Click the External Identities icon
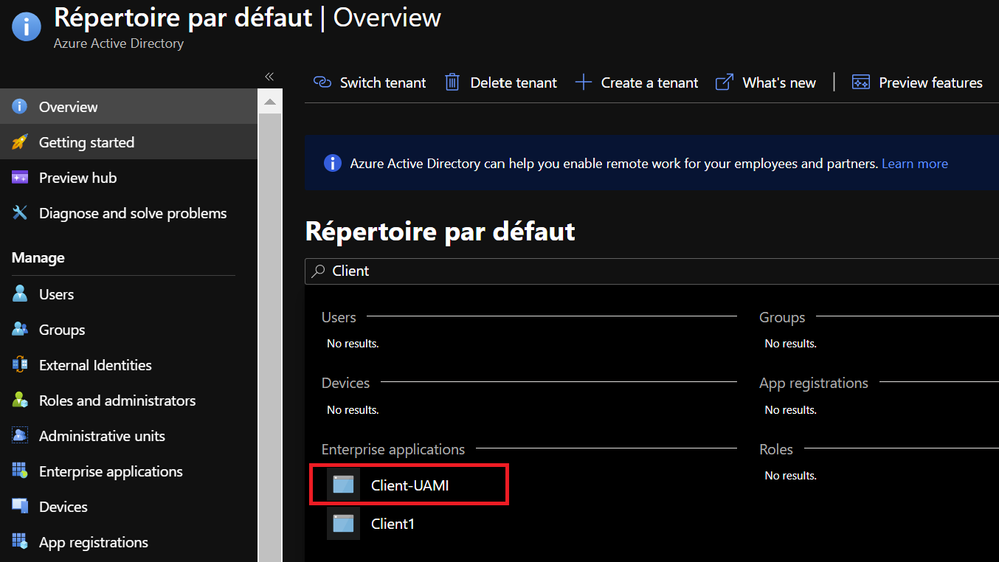Screen dimensions: 999x562 20,364
